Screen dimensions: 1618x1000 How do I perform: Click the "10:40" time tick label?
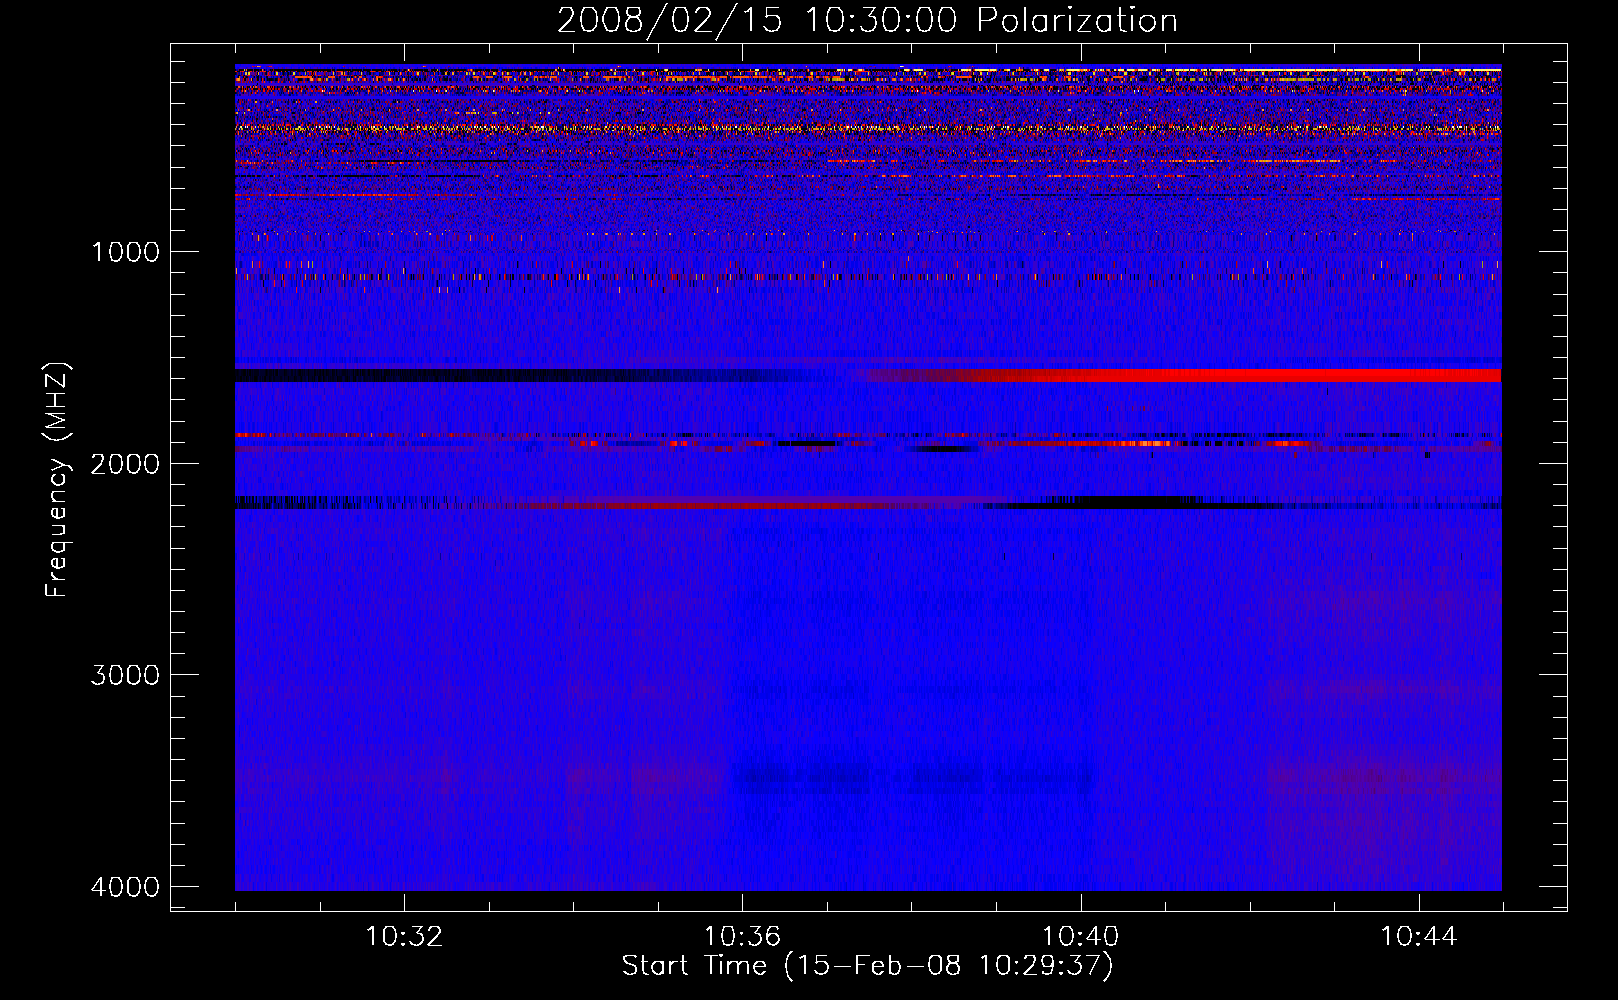click(x=1081, y=937)
